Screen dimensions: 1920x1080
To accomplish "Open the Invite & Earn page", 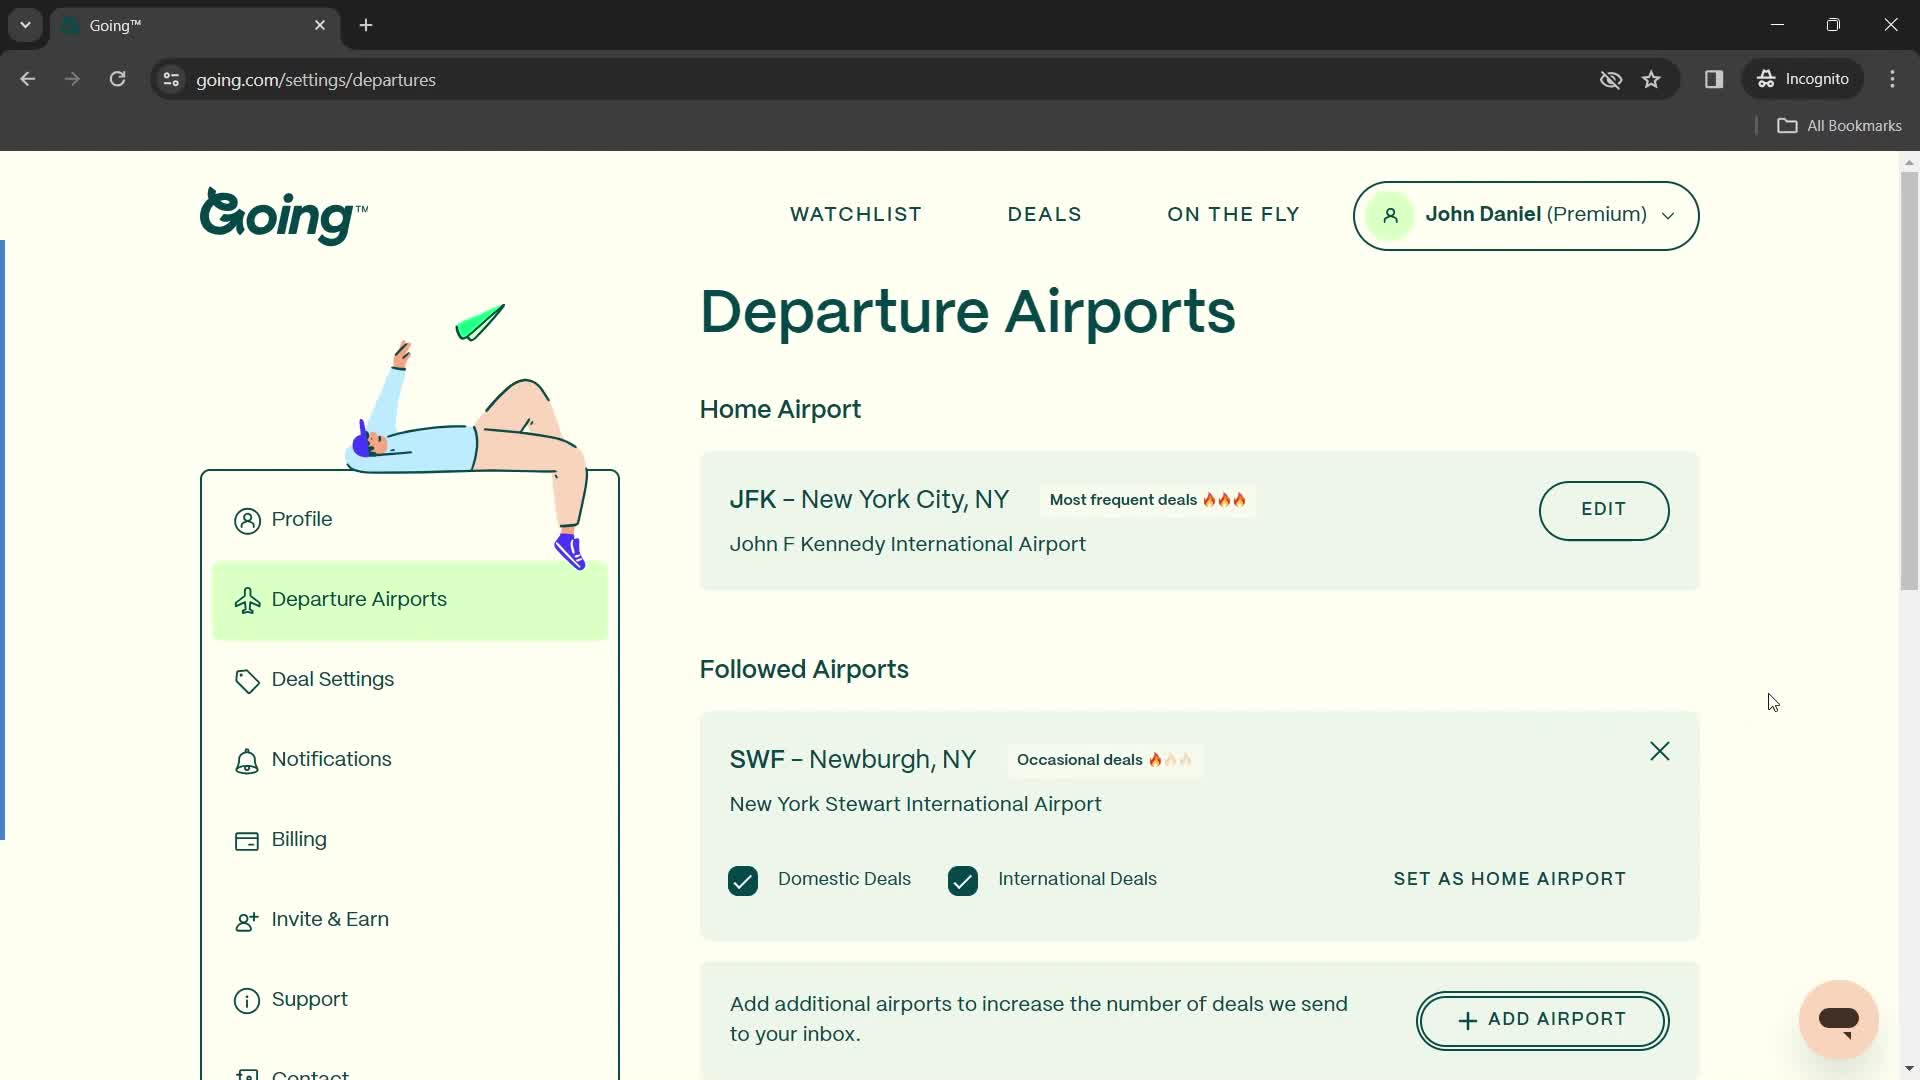I will [410, 920].
